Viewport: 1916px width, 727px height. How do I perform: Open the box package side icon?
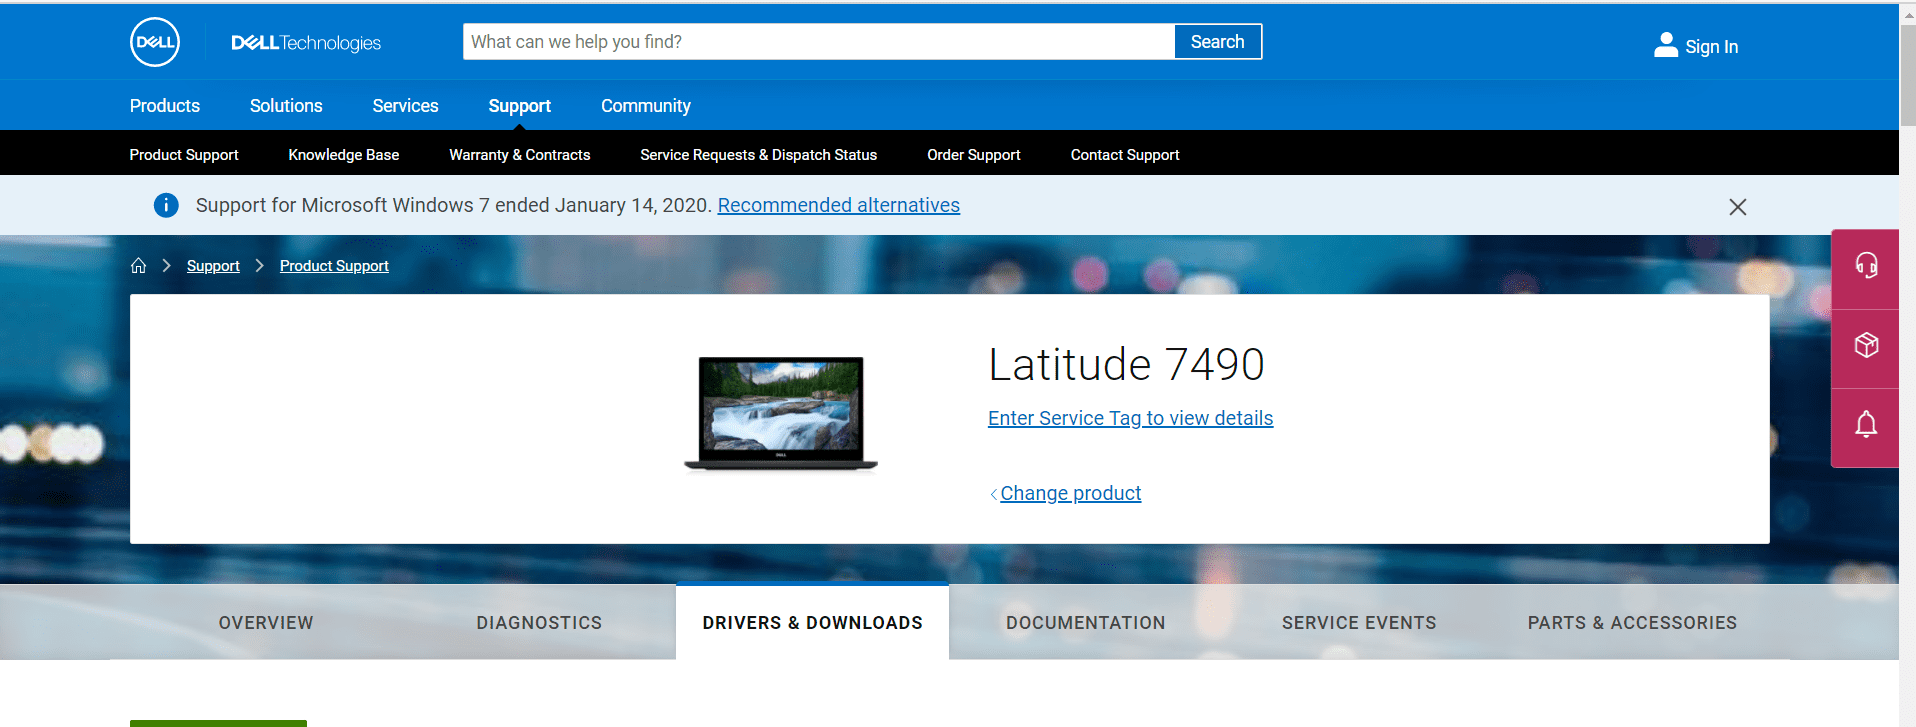coord(1866,346)
